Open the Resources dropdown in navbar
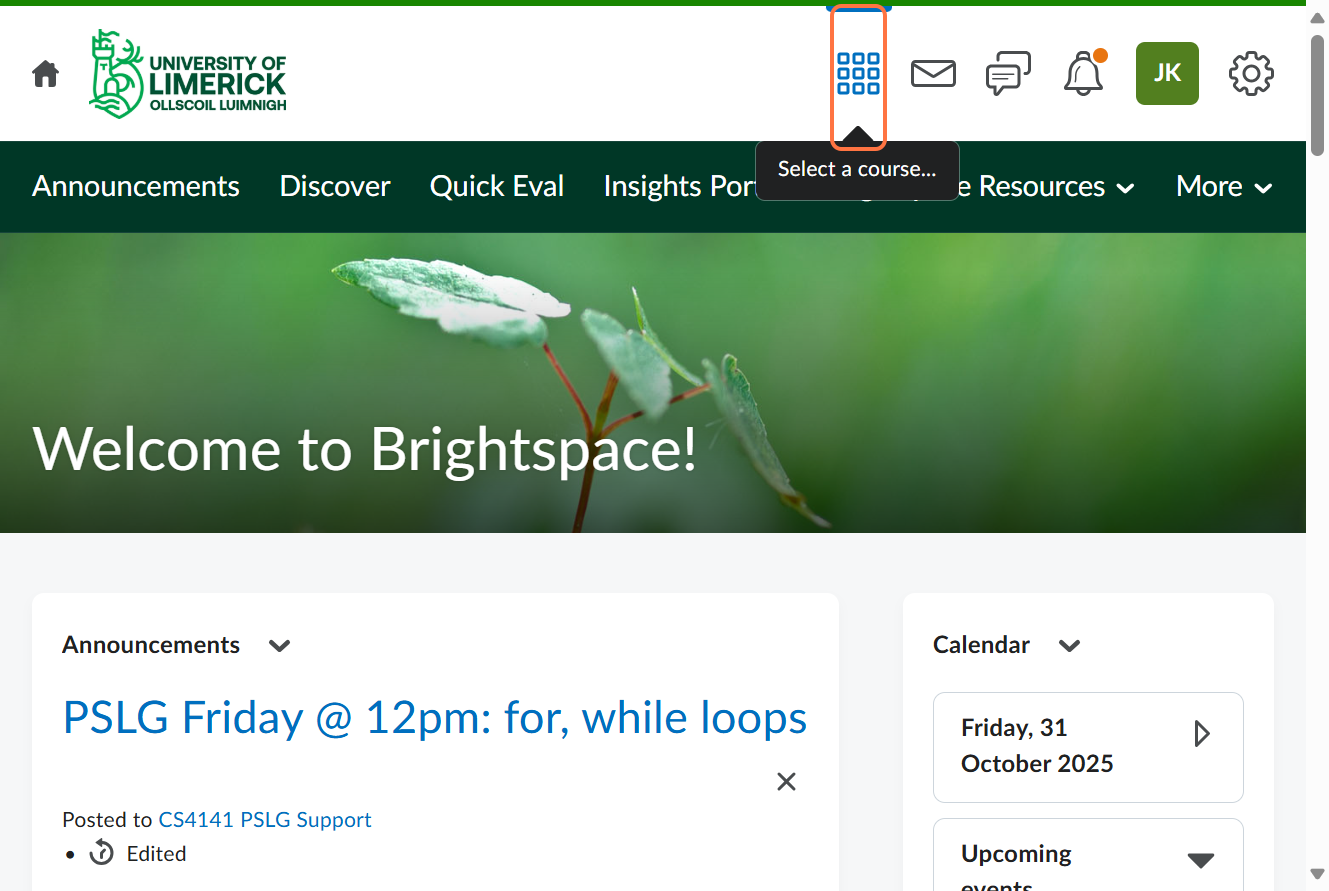Screen dimensions: 1329x891 [x=1055, y=187]
